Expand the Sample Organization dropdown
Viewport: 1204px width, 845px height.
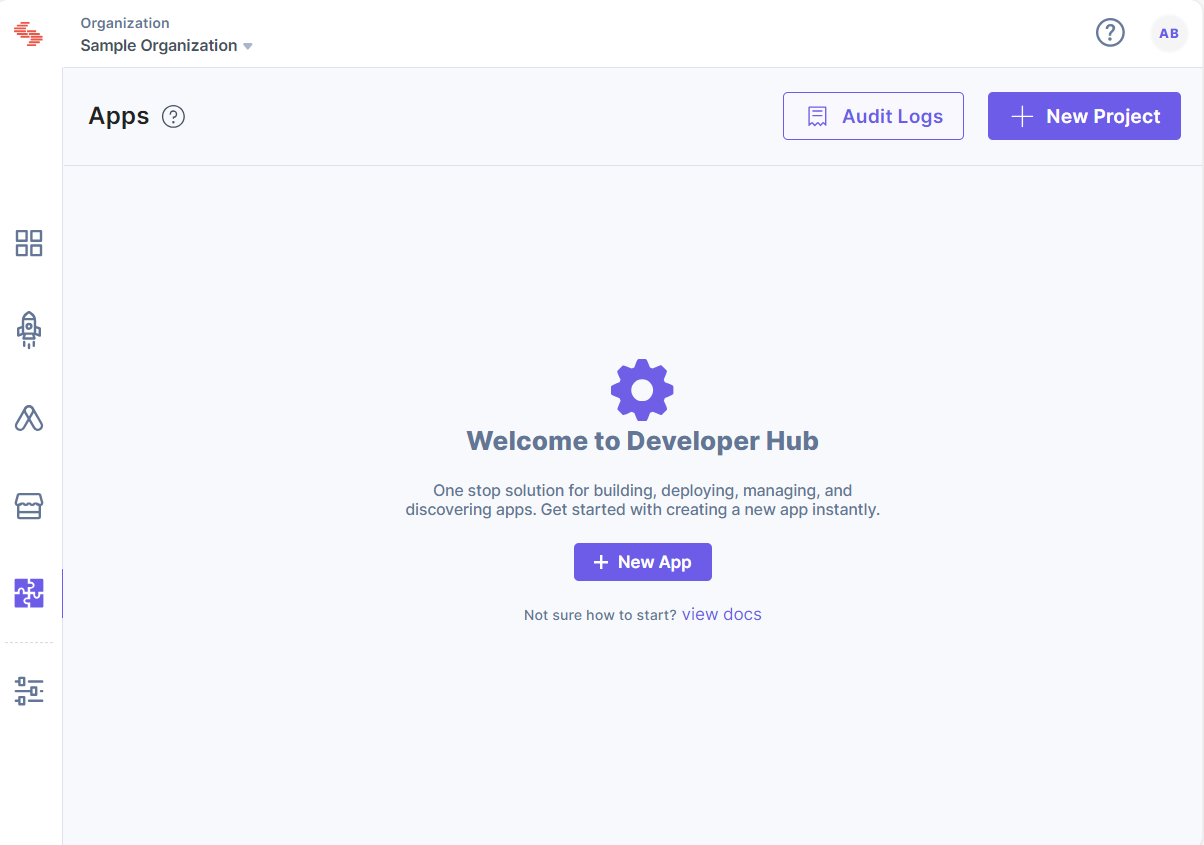click(x=166, y=45)
